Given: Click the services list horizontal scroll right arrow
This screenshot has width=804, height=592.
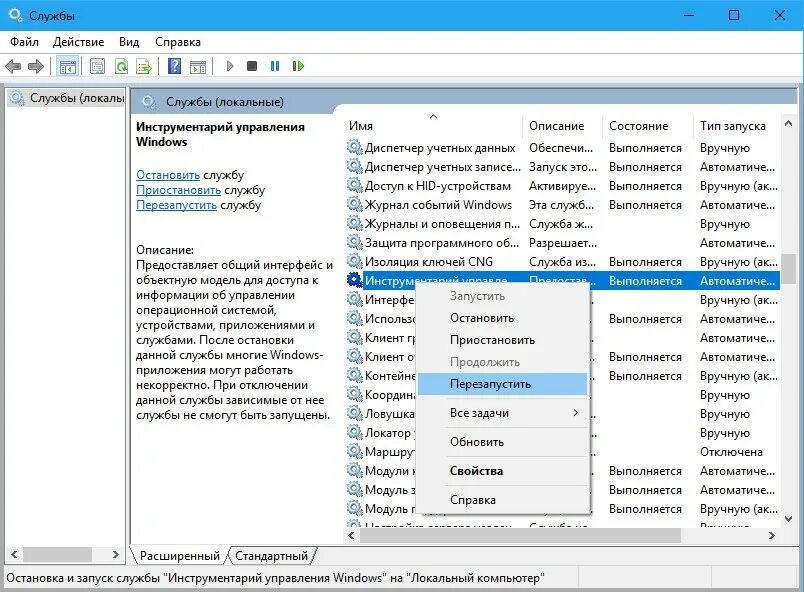Looking at the screenshot, I should tap(772, 536).
